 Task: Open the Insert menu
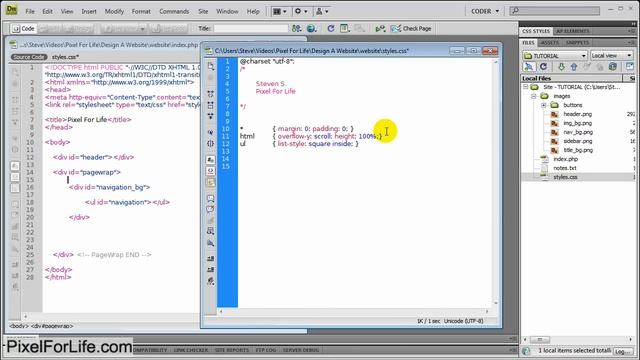pyautogui.click(x=89, y=11)
